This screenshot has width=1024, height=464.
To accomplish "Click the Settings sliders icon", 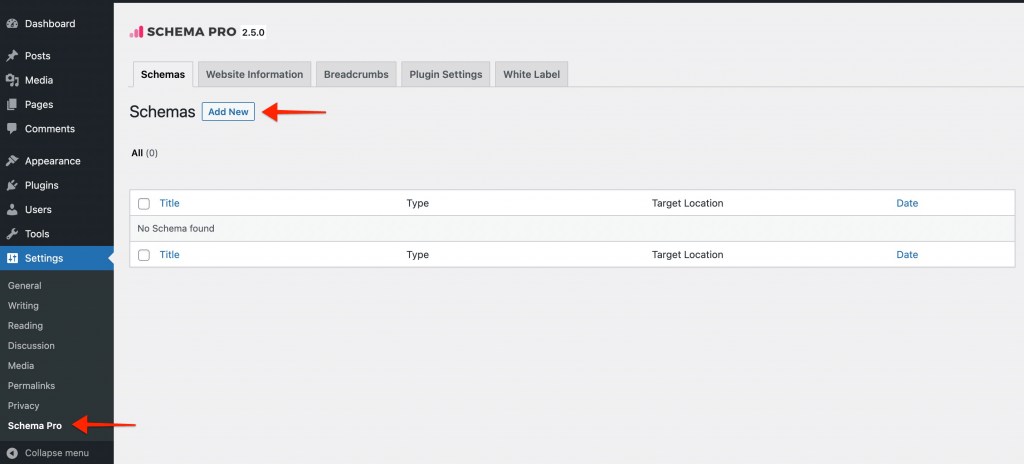I will coord(12,258).
